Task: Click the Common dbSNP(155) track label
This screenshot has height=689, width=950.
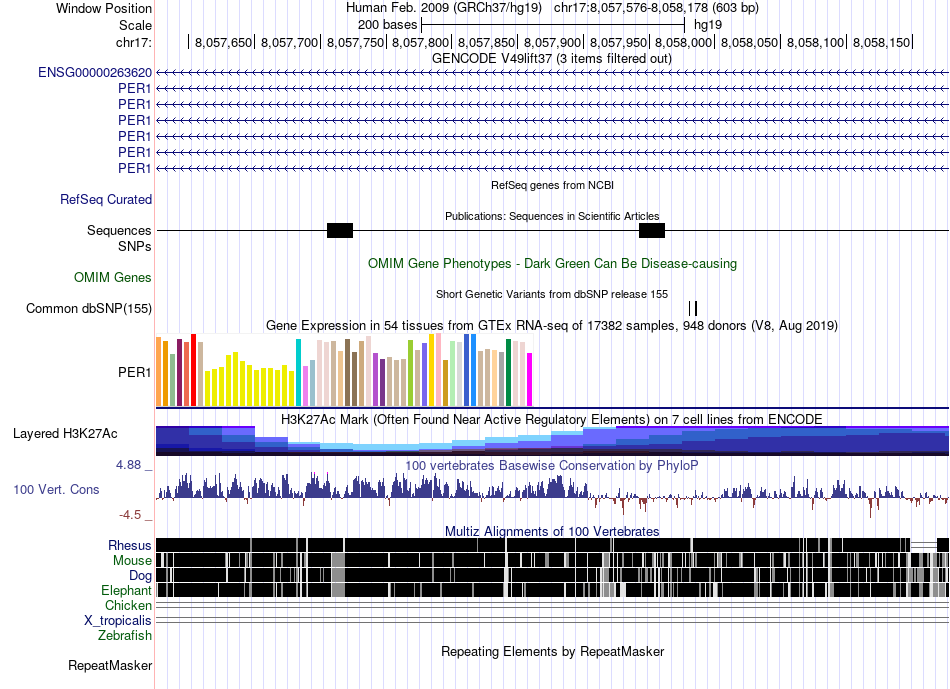Action: click(x=89, y=308)
